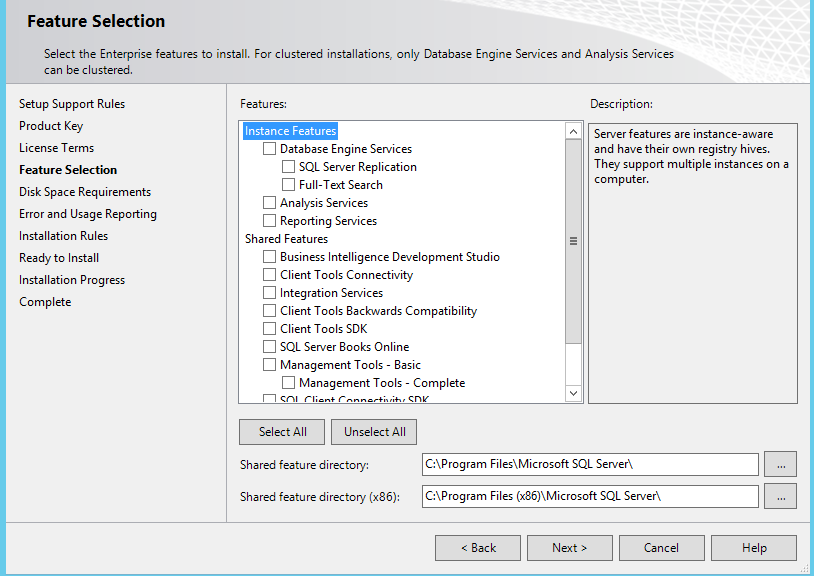The width and height of the screenshot is (814, 576).
Task: Click the Ready to Install step
Action: coord(59,258)
